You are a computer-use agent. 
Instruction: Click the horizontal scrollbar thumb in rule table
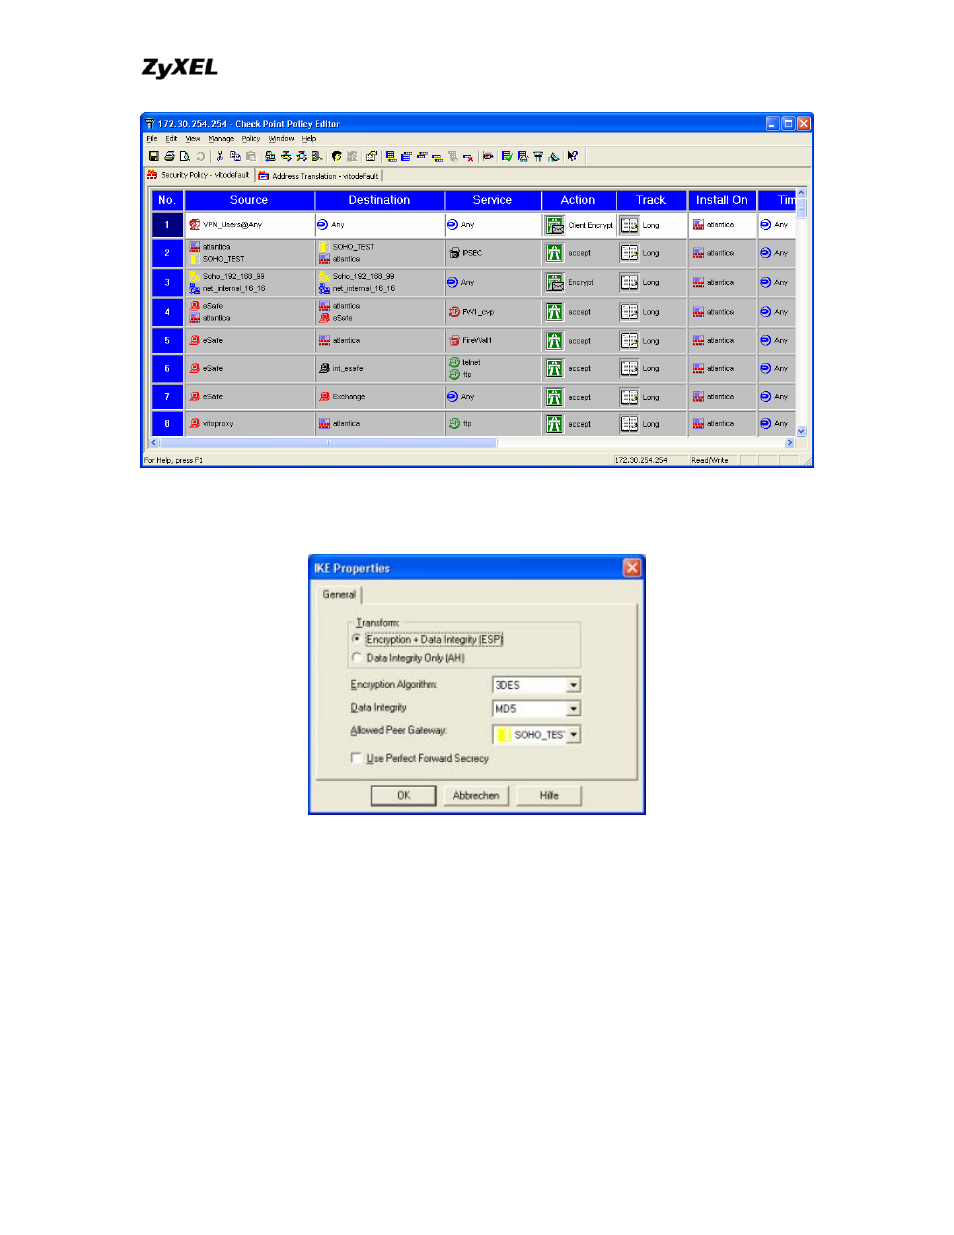[328, 442]
